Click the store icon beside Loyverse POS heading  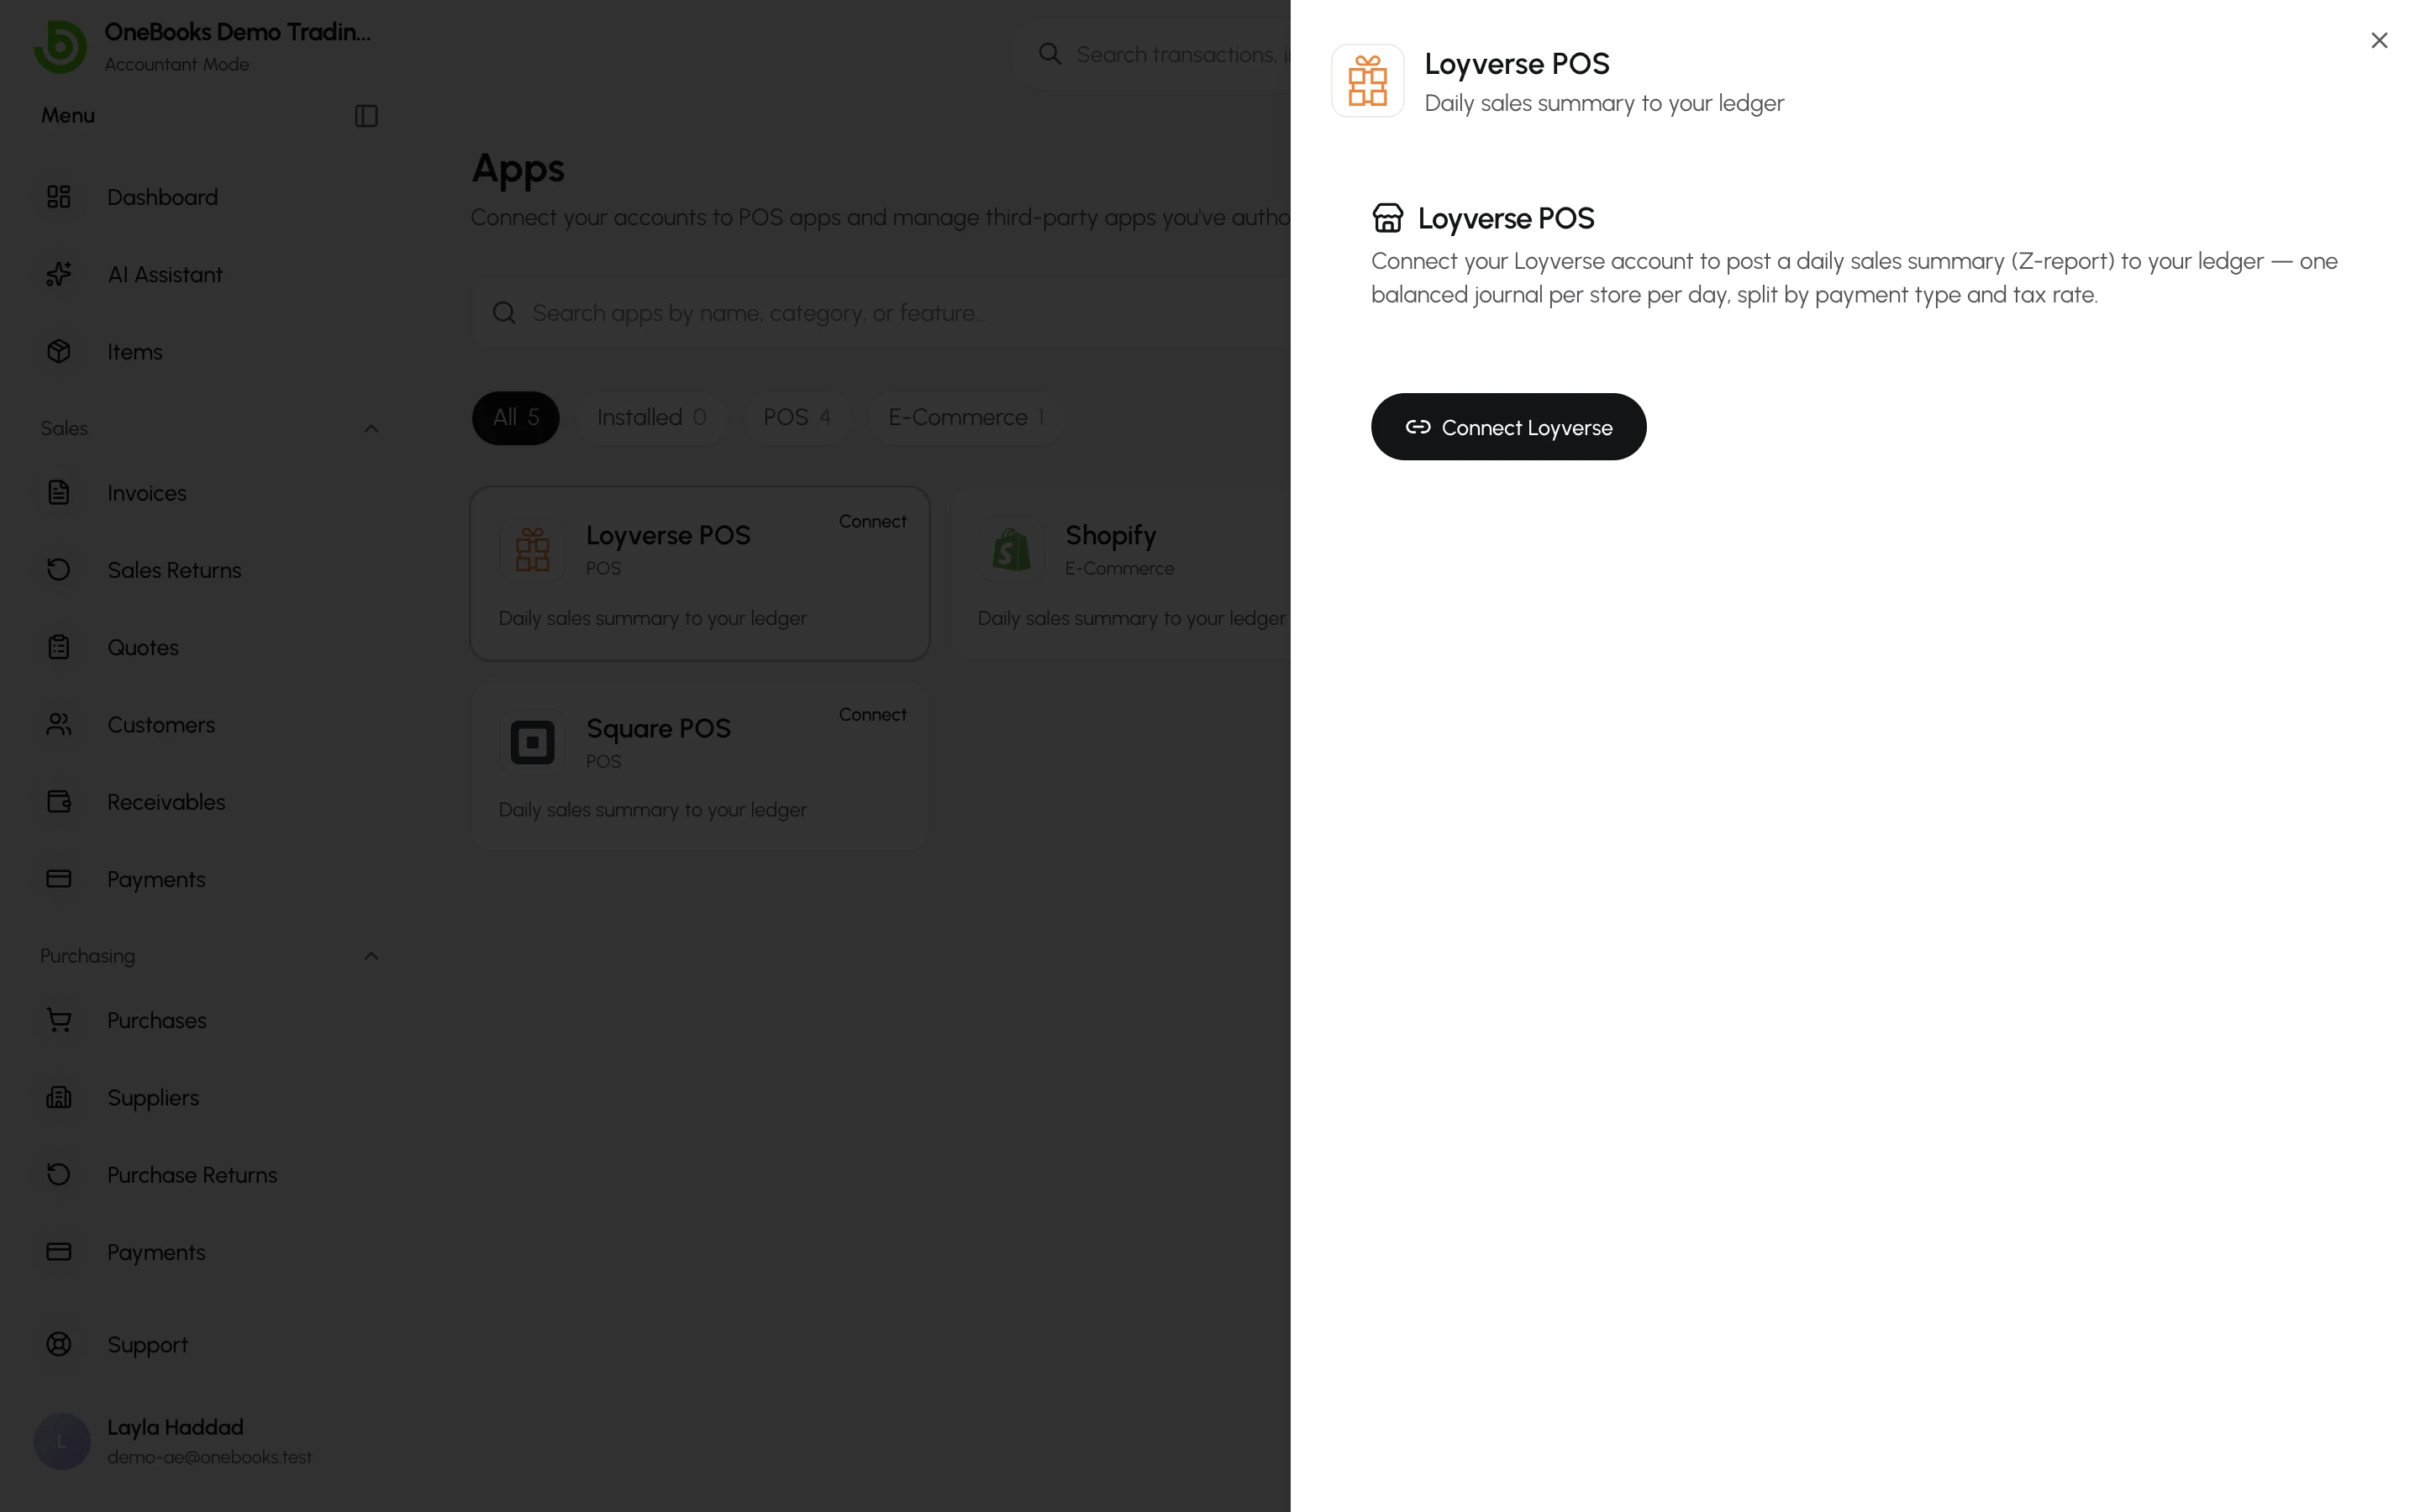(x=1387, y=218)
